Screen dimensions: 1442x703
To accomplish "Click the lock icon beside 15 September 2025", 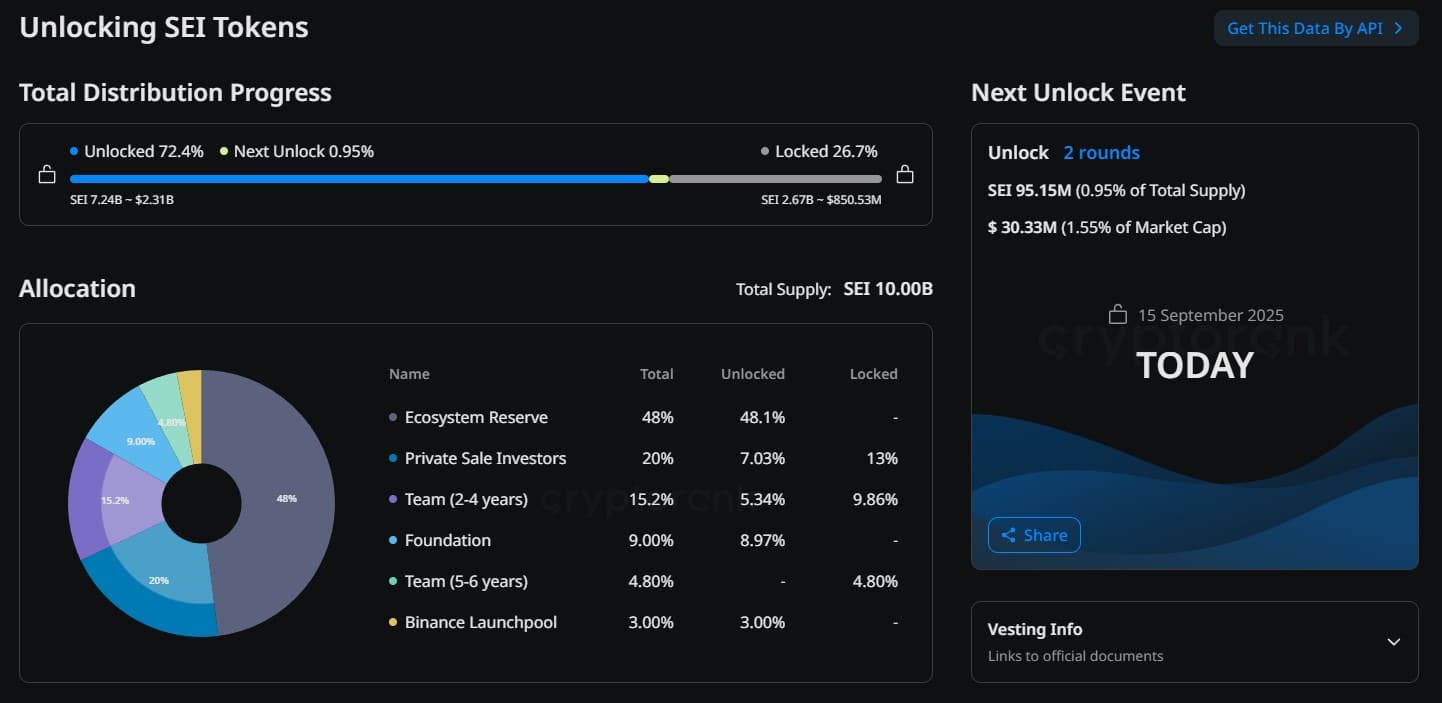I will click(1118, 314).
